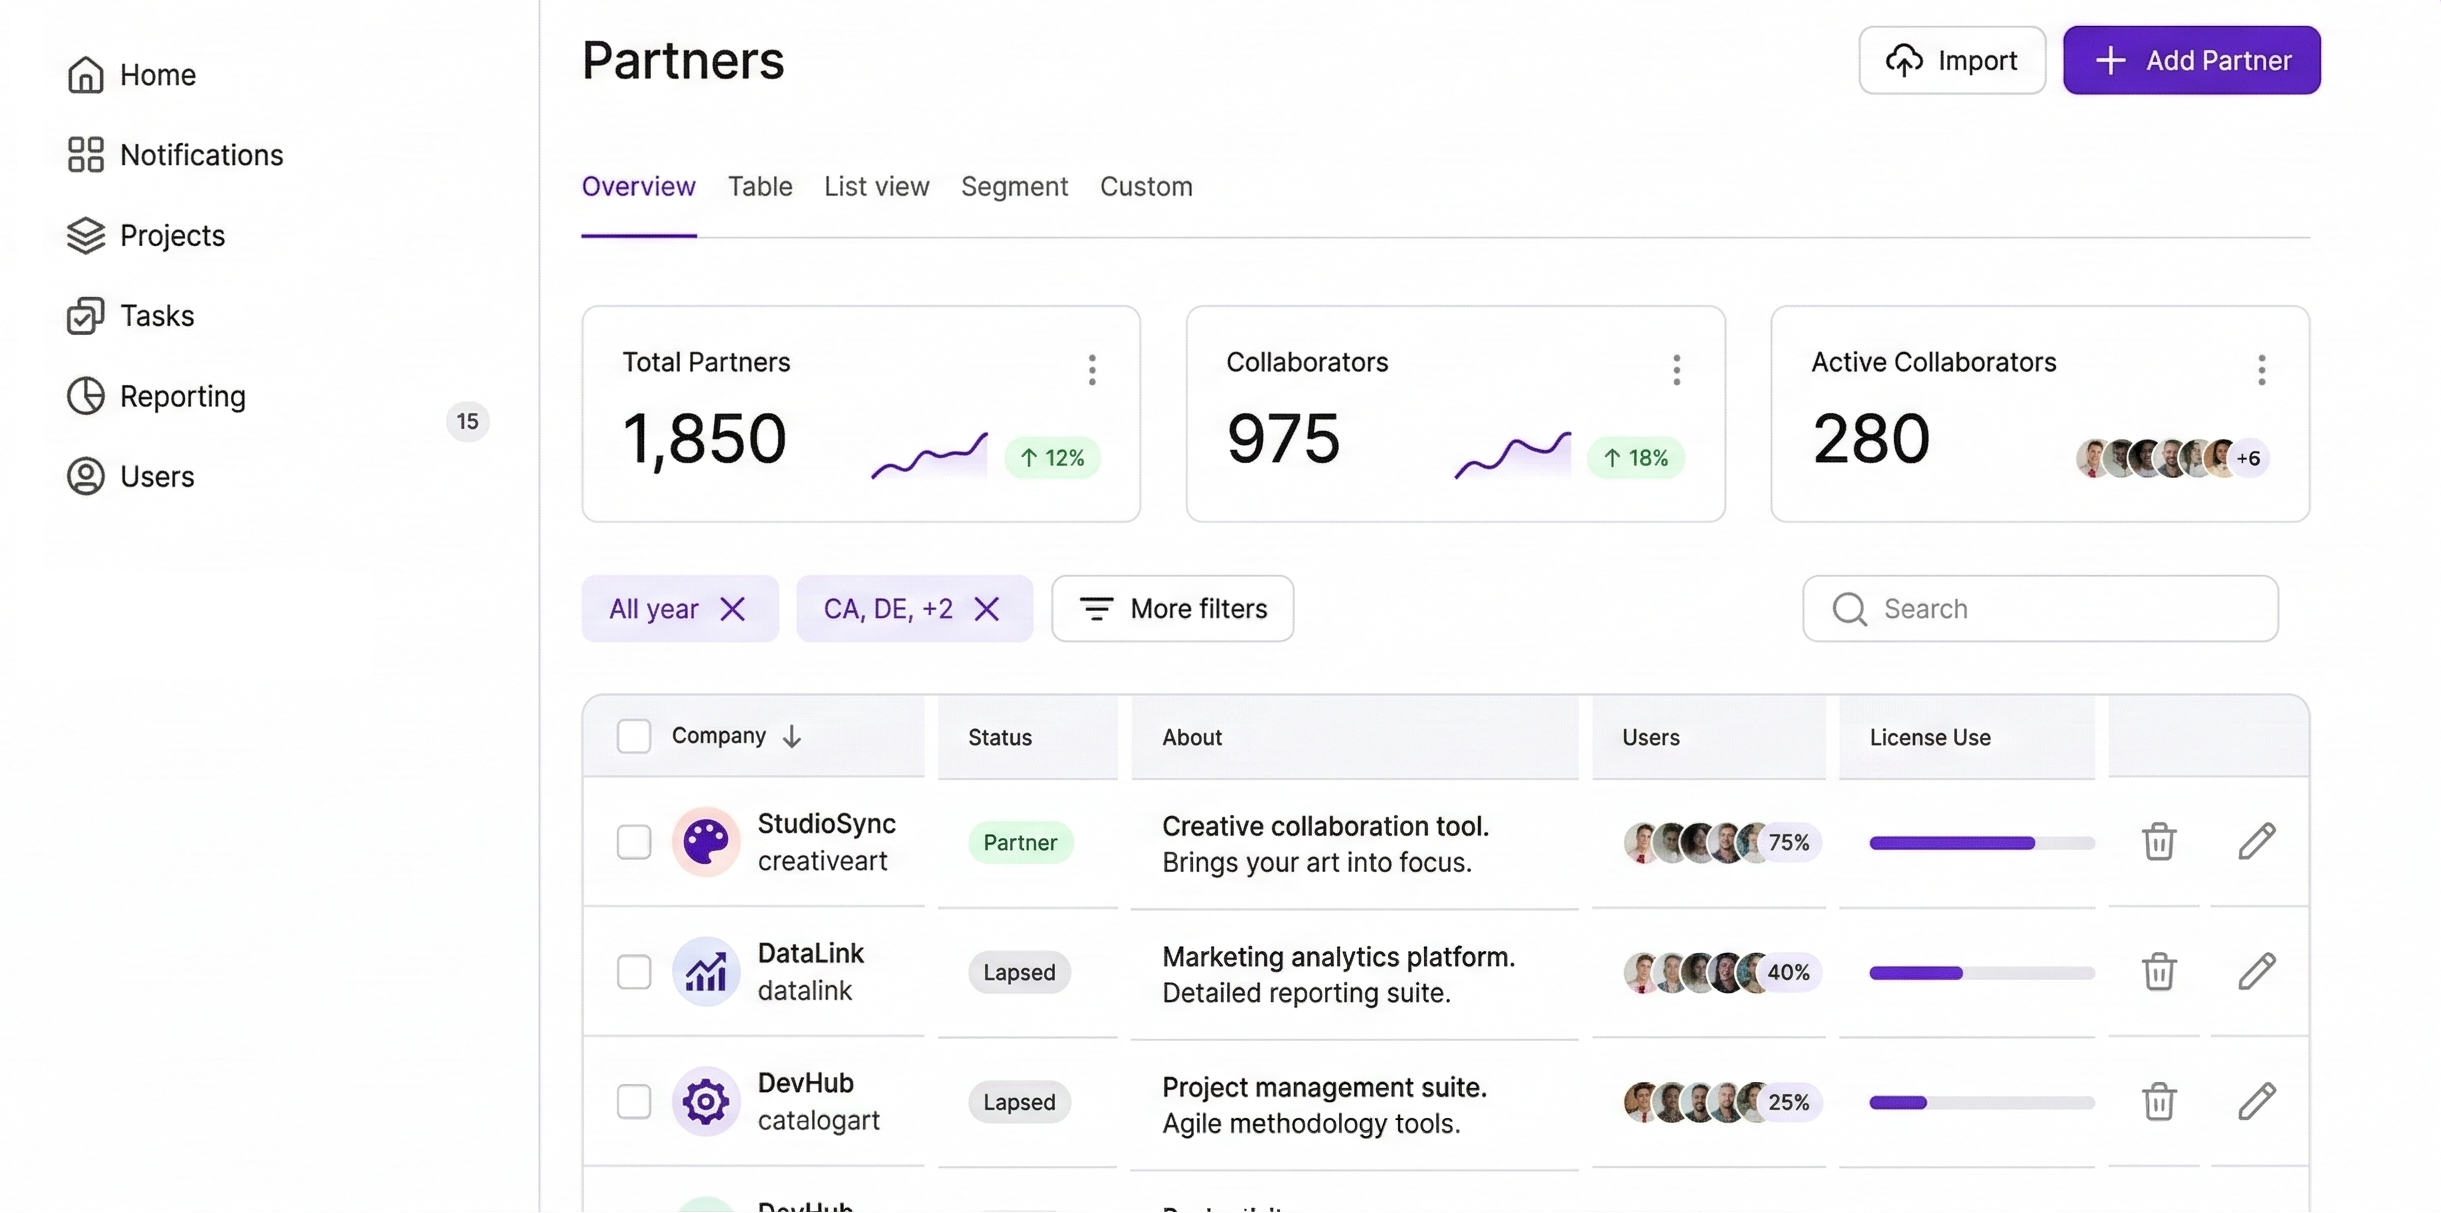
Task: Open Users section in sidebar
Action: coord(156,477)
